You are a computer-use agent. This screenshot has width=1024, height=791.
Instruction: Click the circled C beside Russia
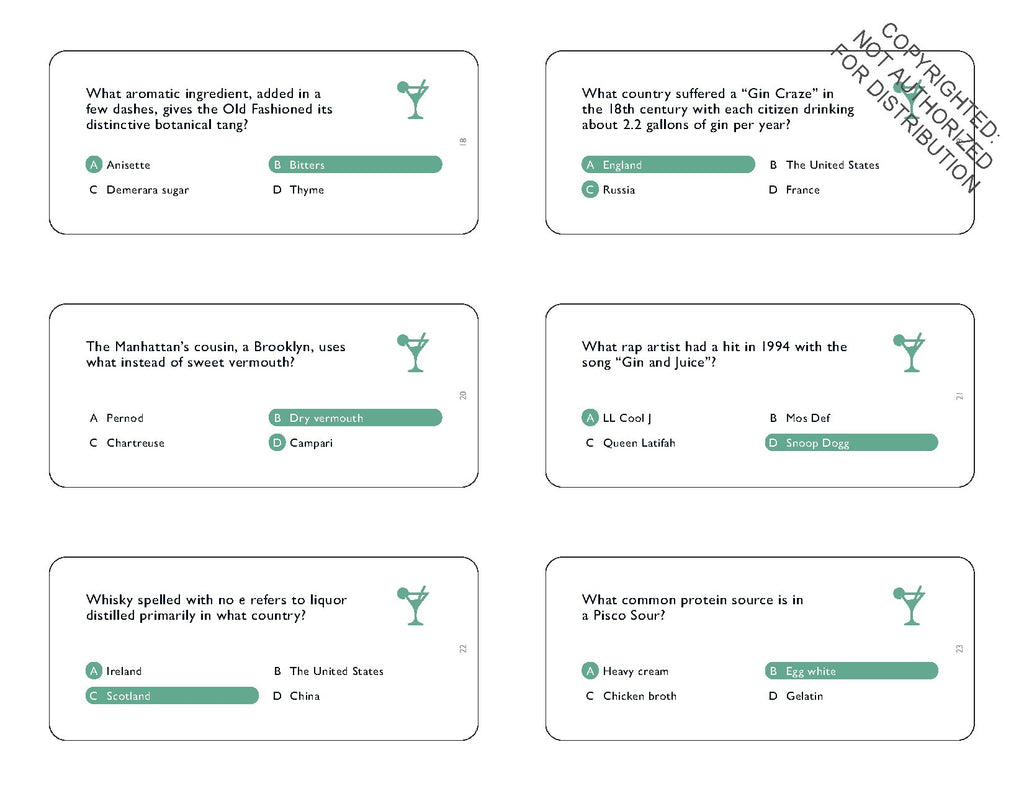(590, 189)
